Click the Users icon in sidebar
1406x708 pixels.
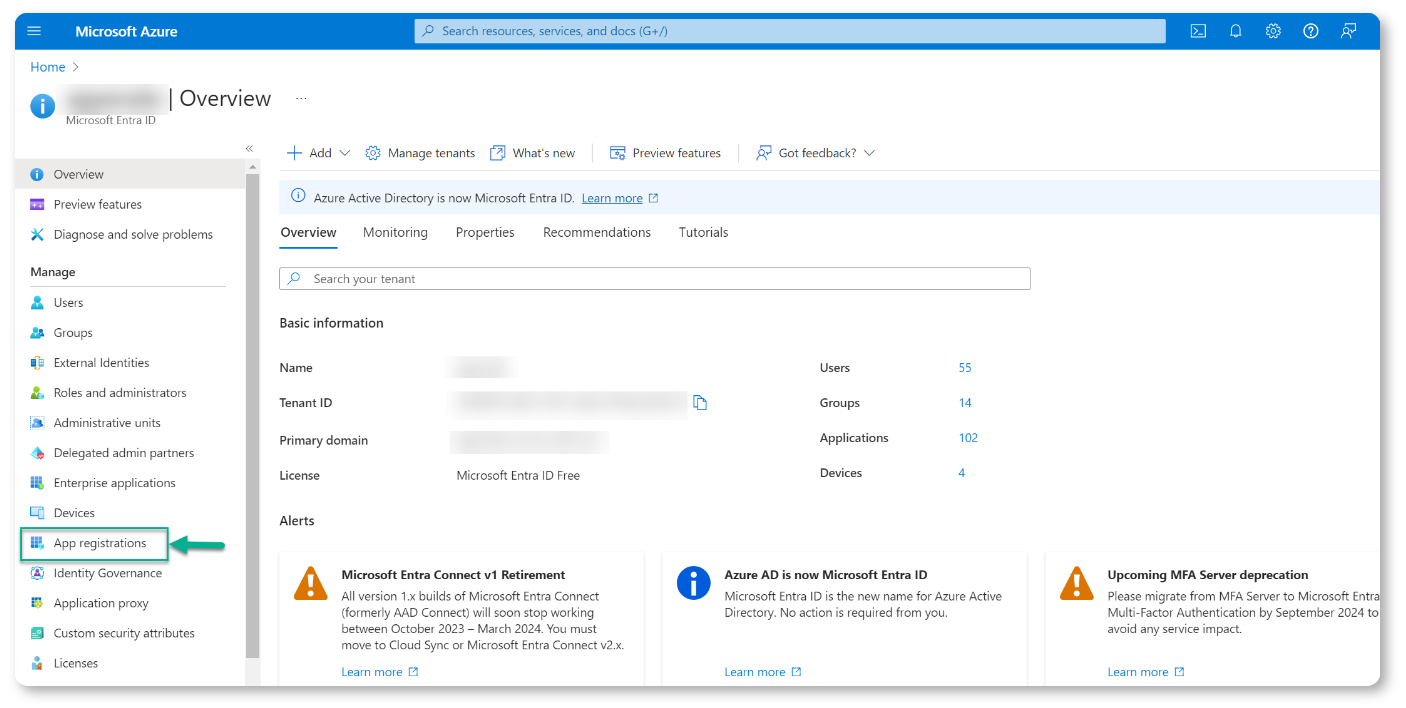(37, 303)
